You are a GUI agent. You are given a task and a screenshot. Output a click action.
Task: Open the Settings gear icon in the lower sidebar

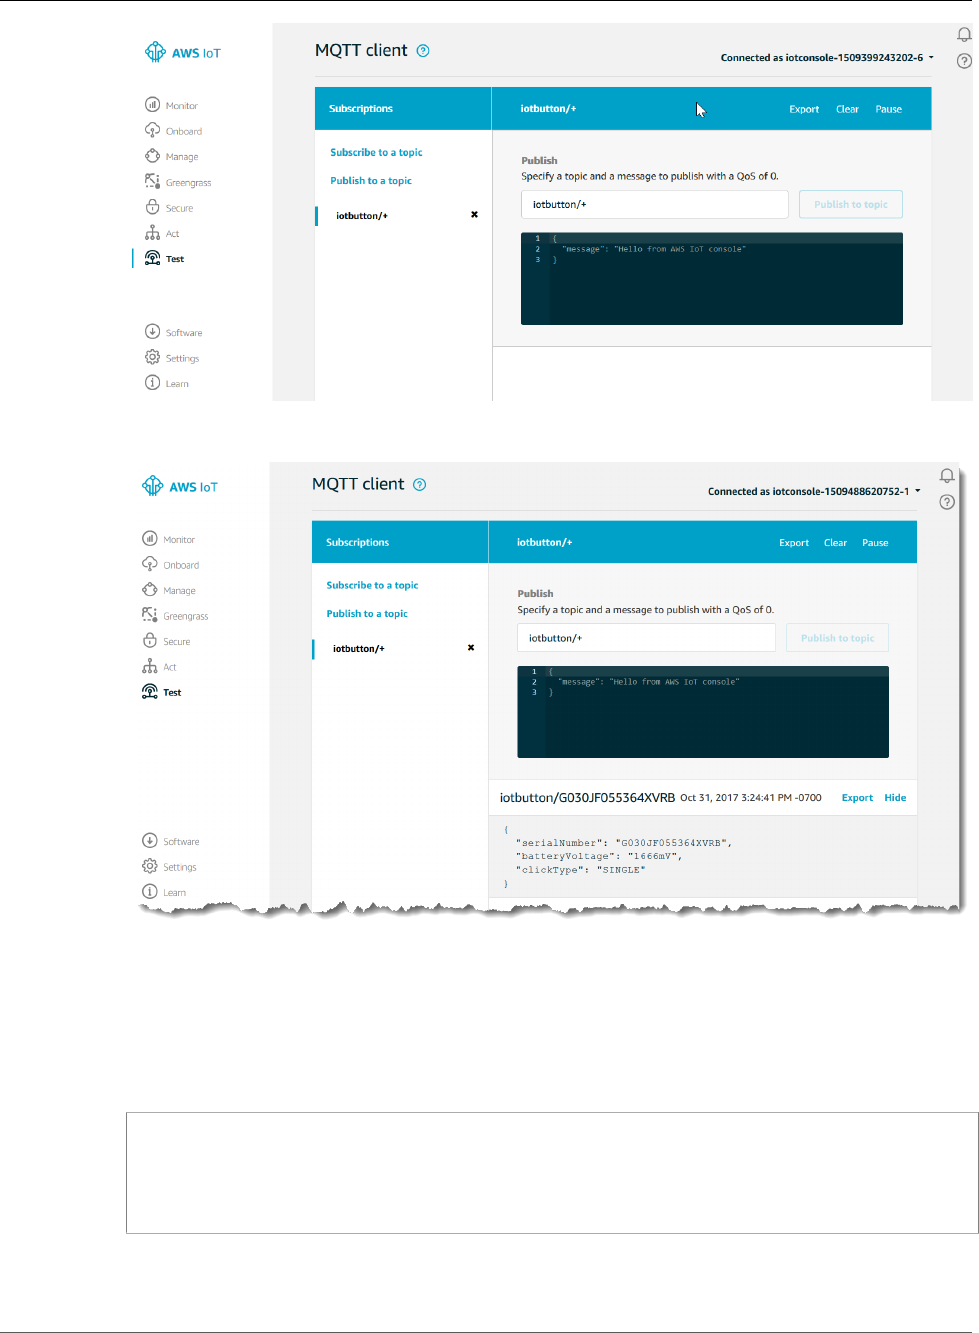[x=150, y=866]
